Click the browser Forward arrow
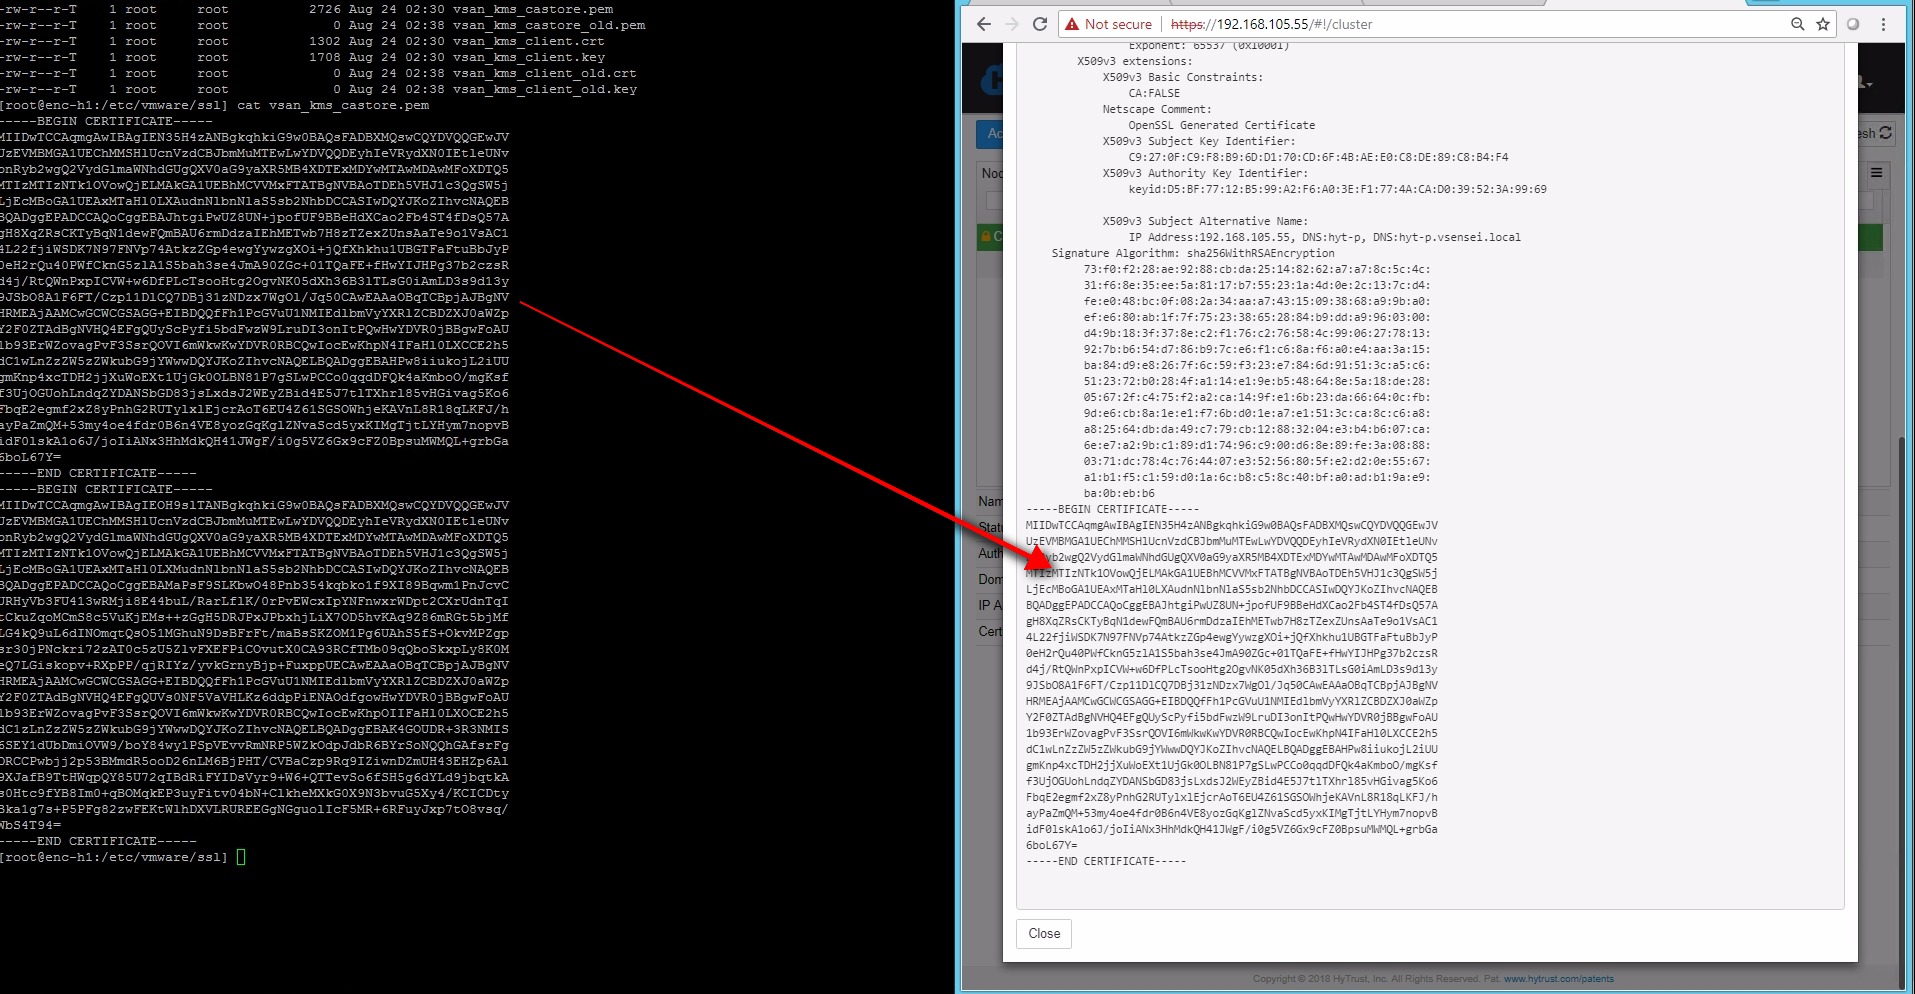 click(1011, 24)
